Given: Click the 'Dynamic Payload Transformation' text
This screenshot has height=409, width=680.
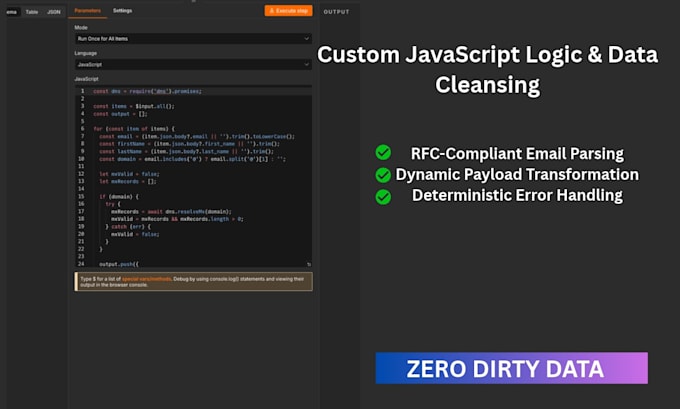Looking at the screenshot, I should click(x=517, y=174).
